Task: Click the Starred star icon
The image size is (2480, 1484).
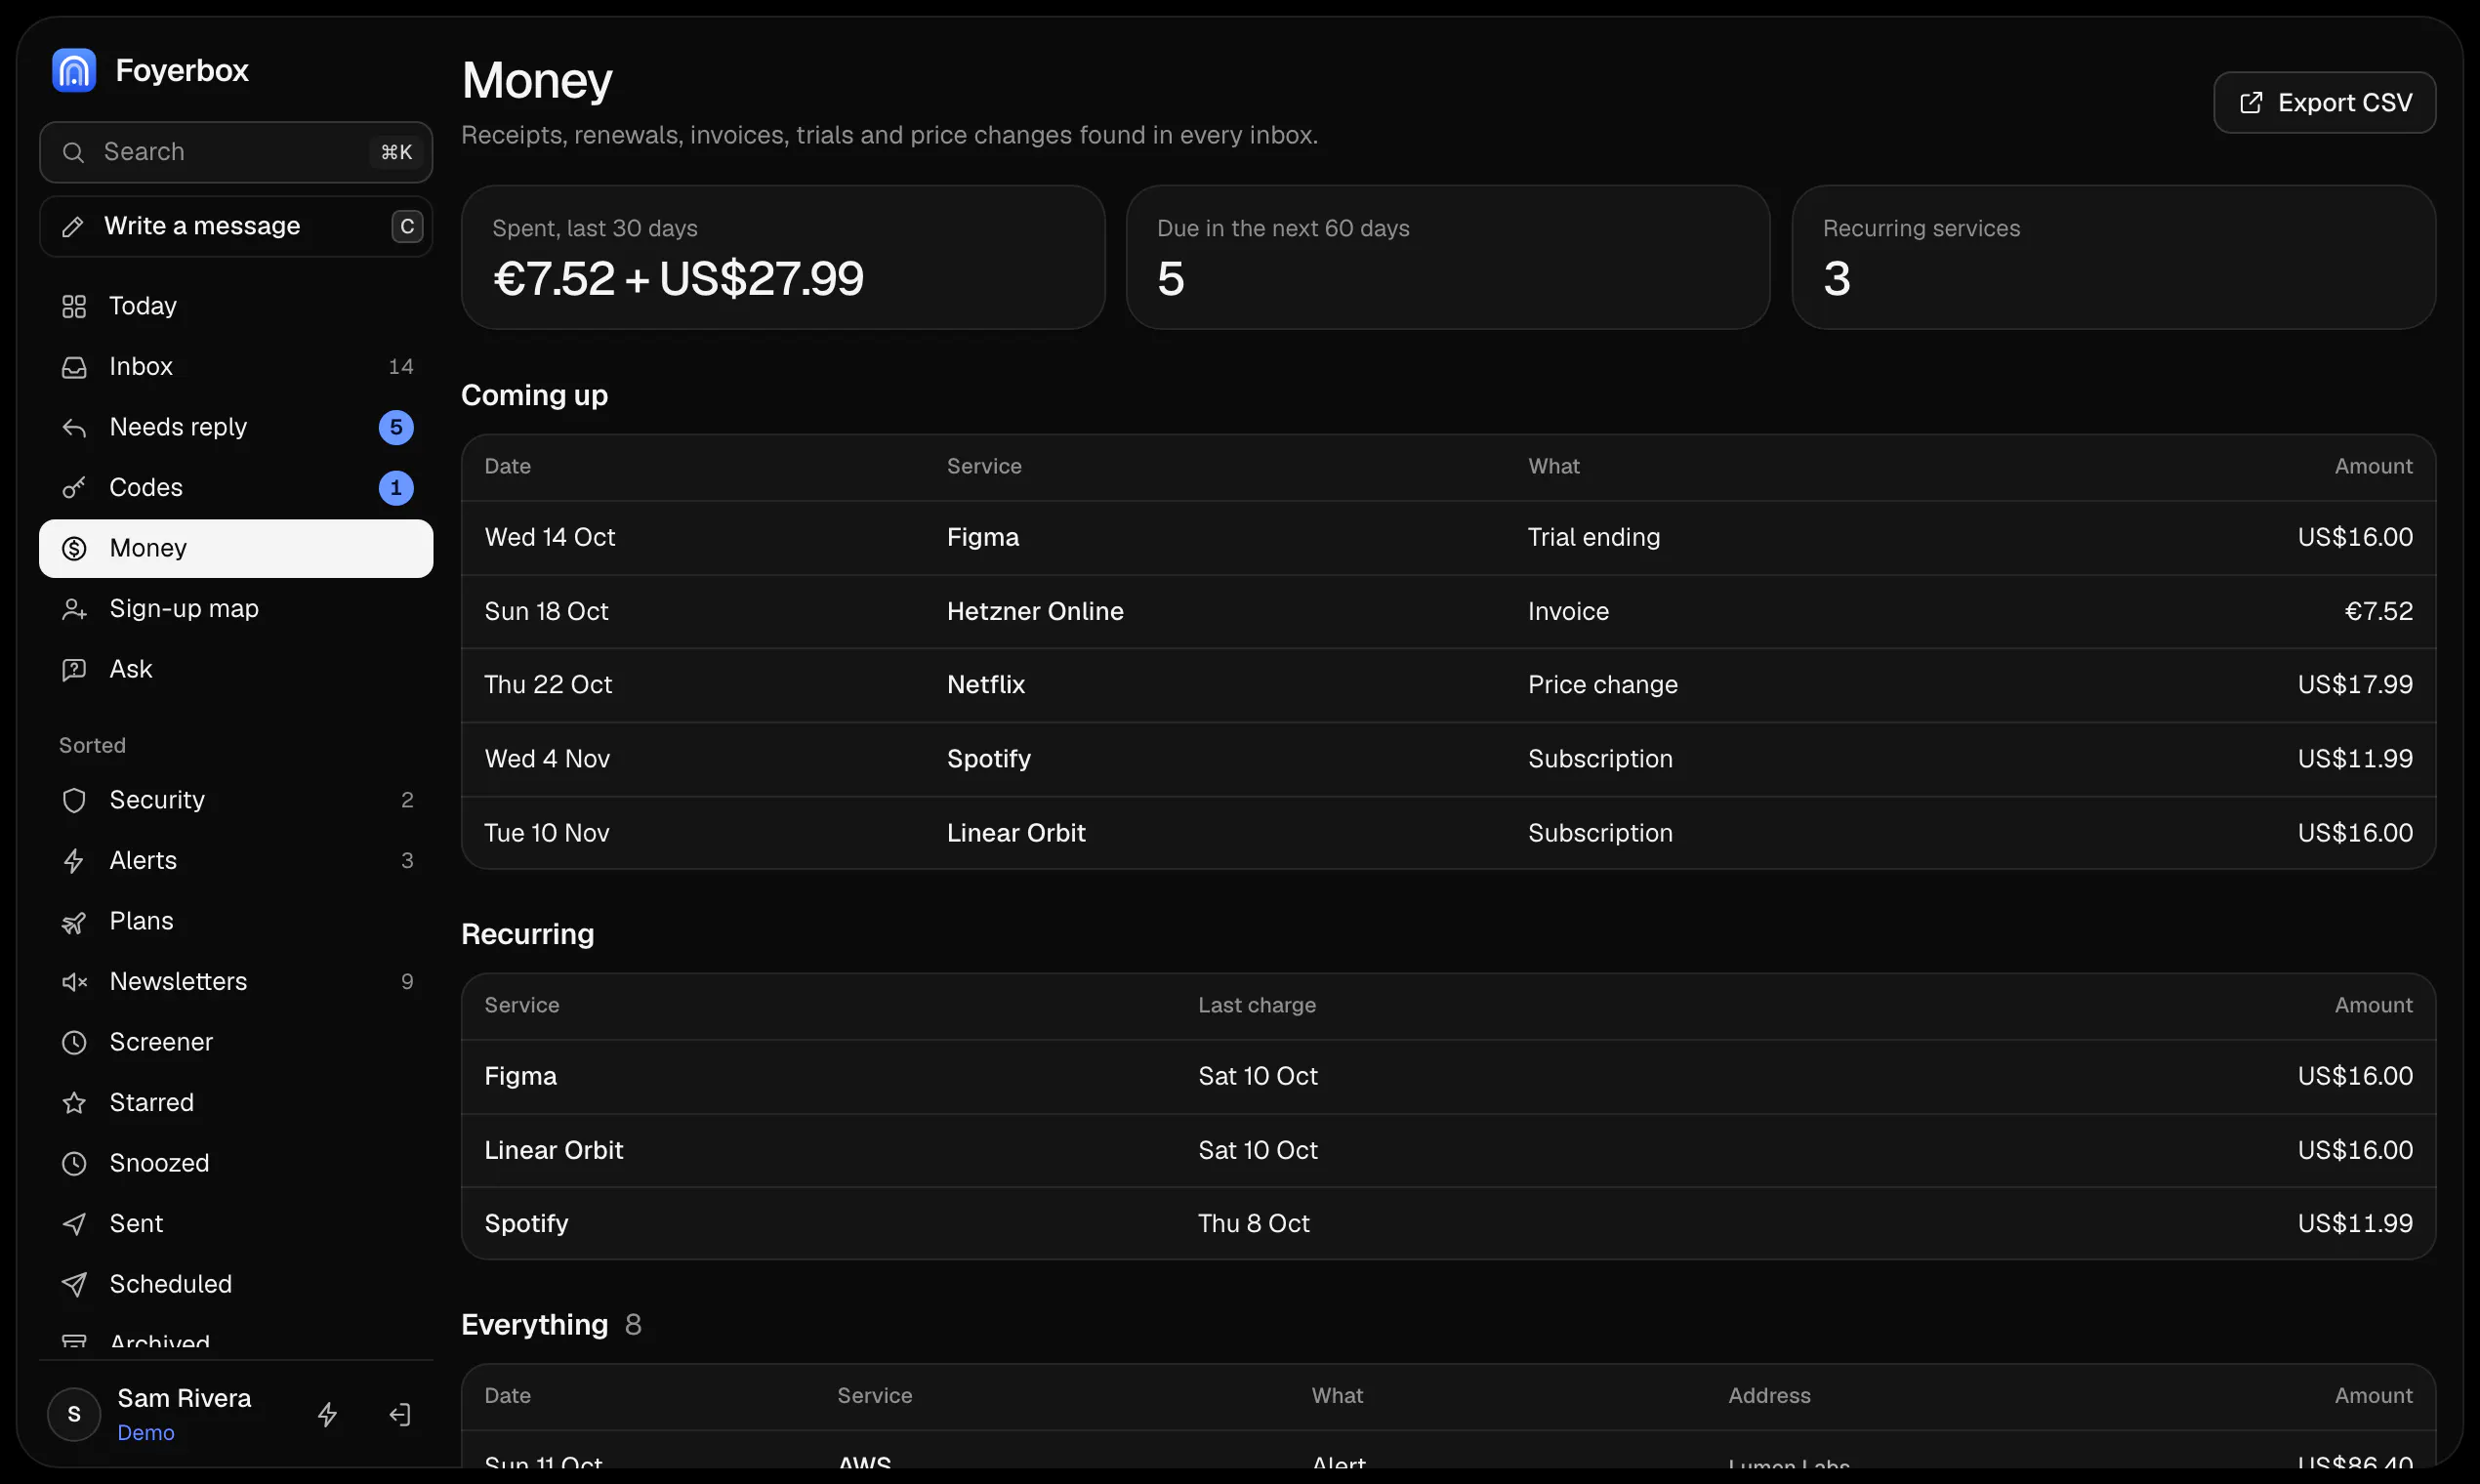Action: 74,1103
